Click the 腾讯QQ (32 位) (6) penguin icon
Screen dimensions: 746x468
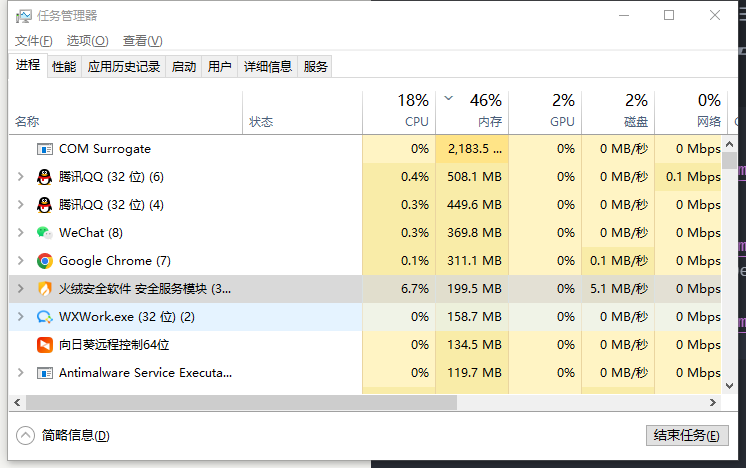click(44, 177)
